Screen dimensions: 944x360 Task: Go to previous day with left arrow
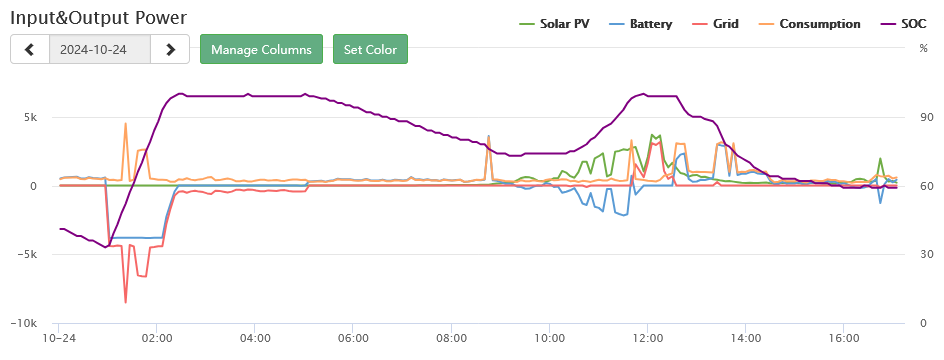click(30, 49)
